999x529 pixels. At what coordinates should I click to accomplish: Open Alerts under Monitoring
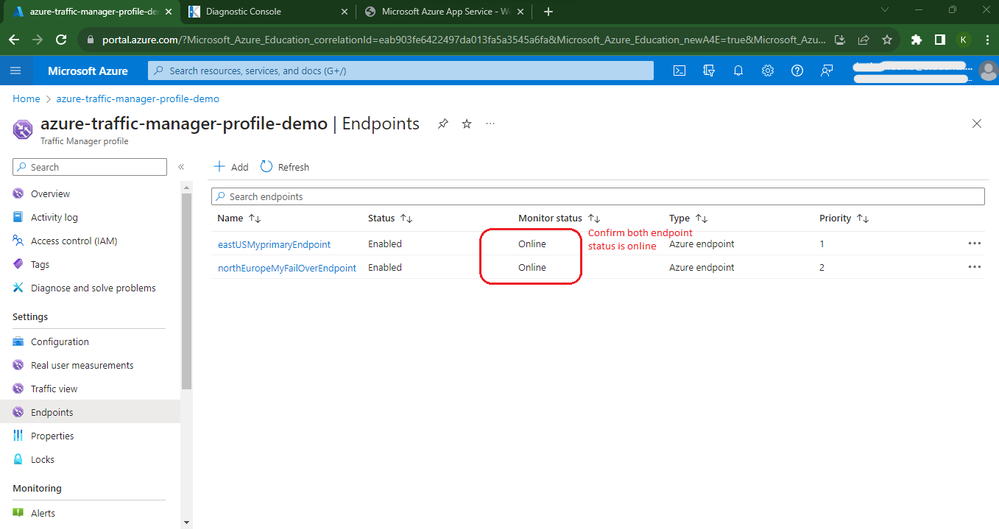tap(43, 513)
